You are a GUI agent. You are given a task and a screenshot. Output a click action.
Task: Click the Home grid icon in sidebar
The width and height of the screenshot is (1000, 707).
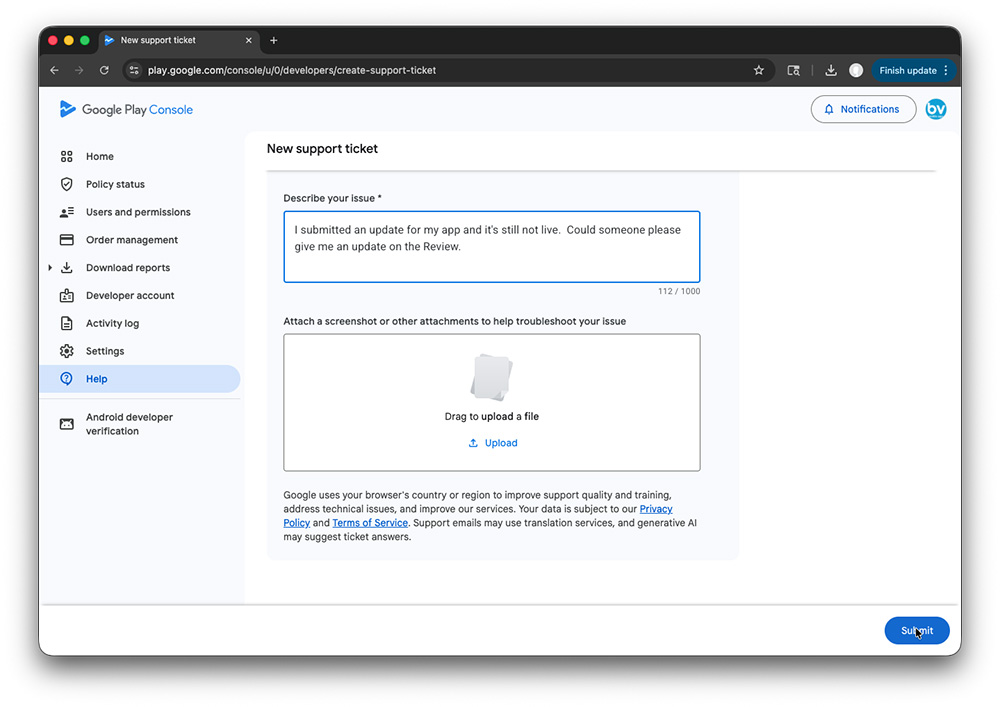tap(66, 156)
